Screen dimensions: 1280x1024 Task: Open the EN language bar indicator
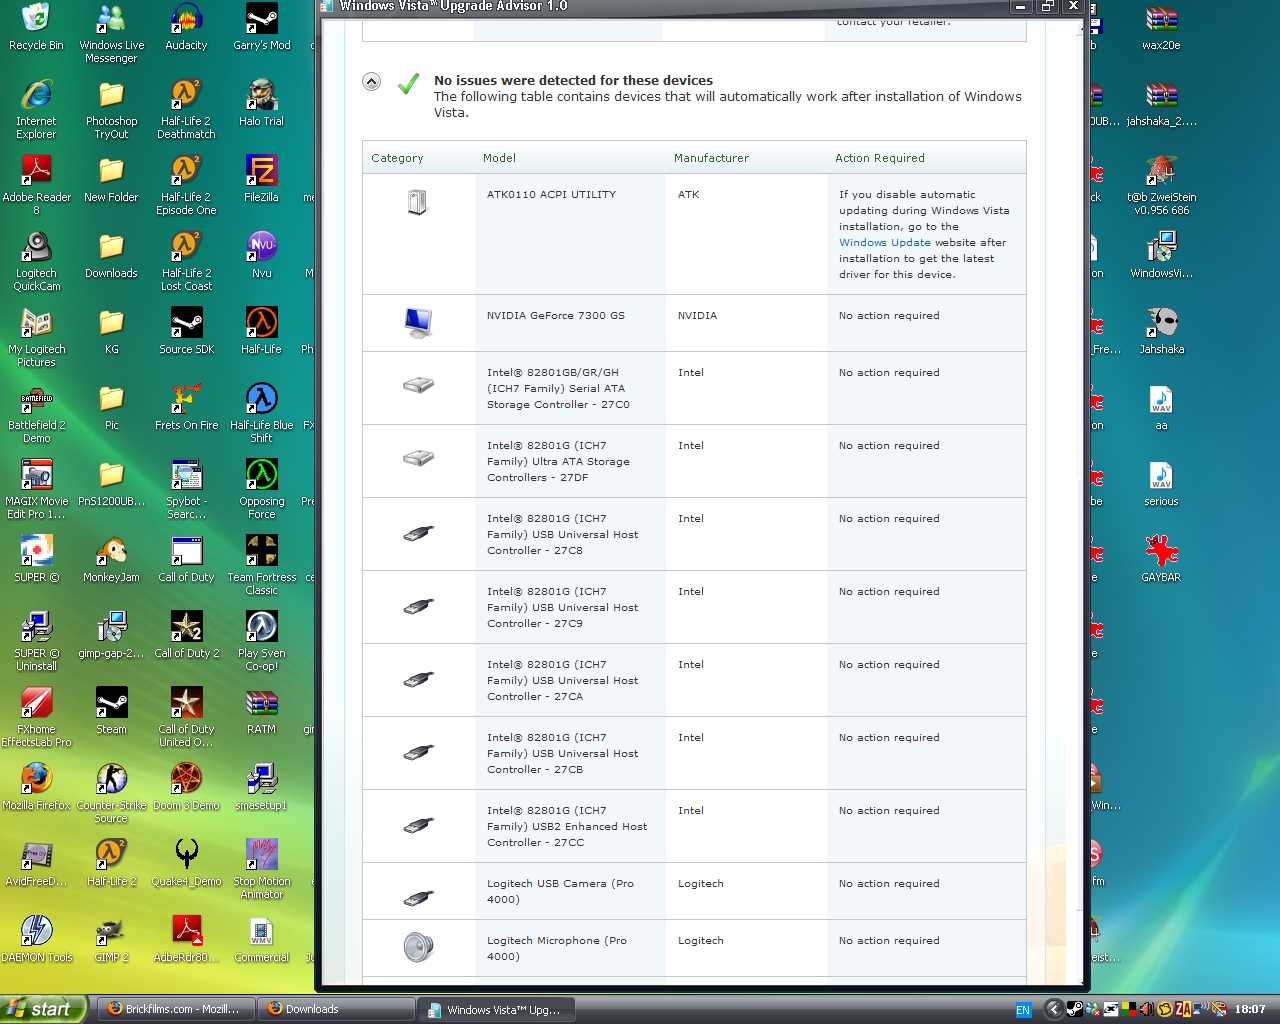click(x=1023, y=1010)
